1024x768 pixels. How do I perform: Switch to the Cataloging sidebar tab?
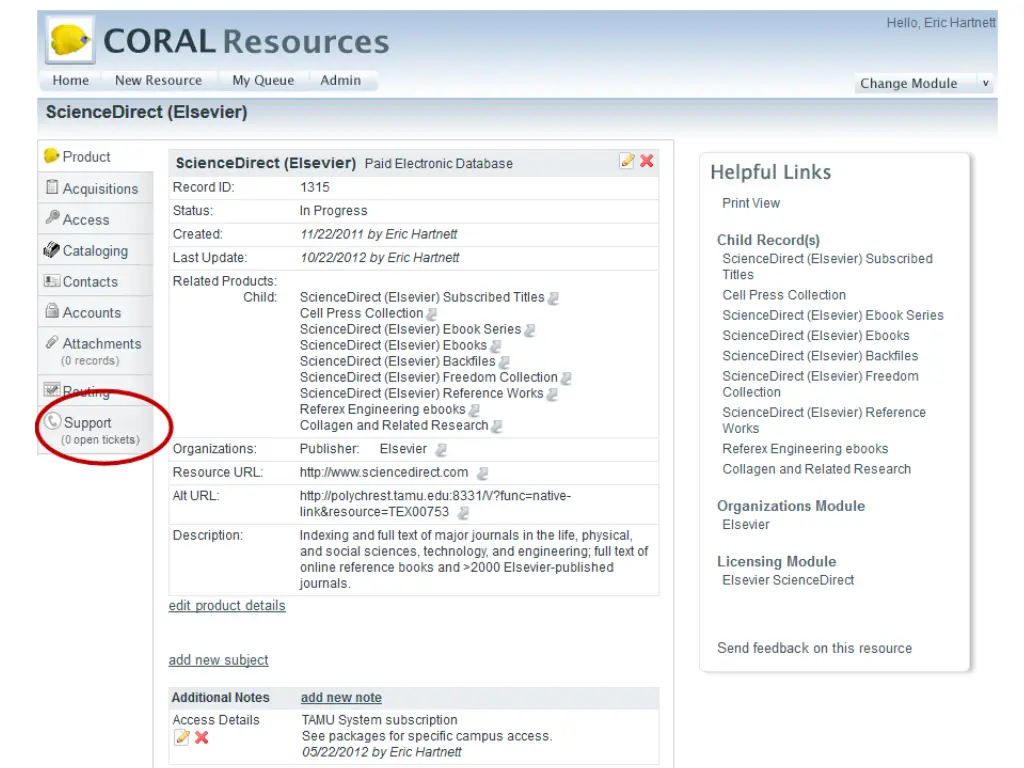pyautogui.click(x=94, y=251)
